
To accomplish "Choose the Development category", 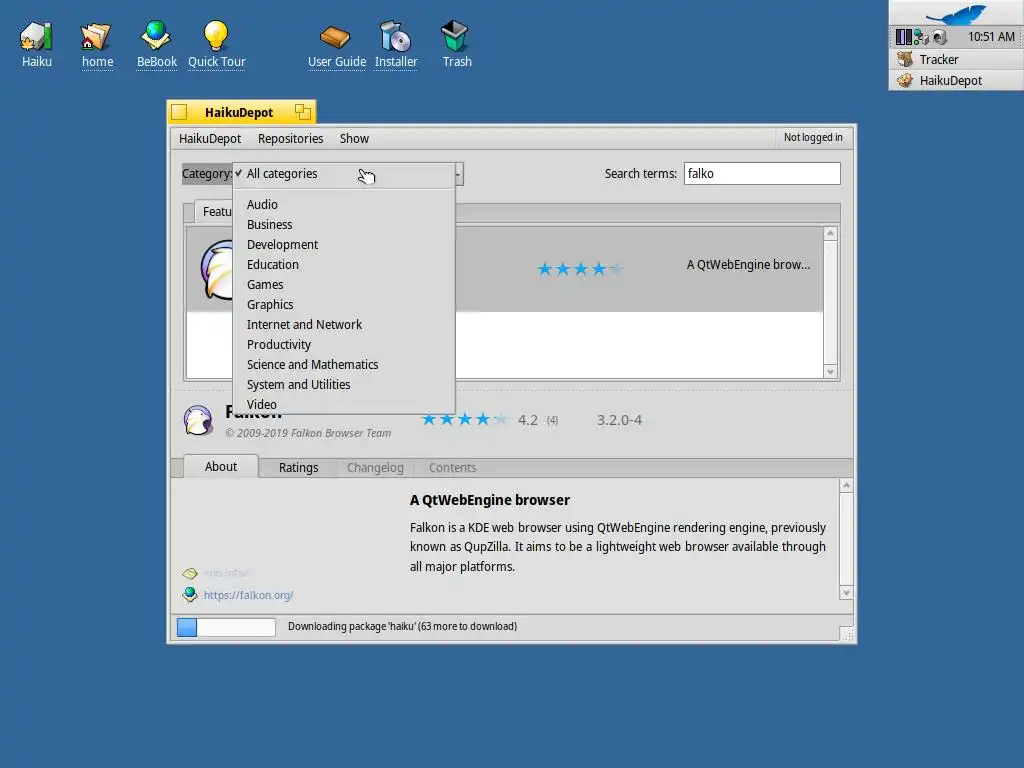I will click(x=344, y=244).
